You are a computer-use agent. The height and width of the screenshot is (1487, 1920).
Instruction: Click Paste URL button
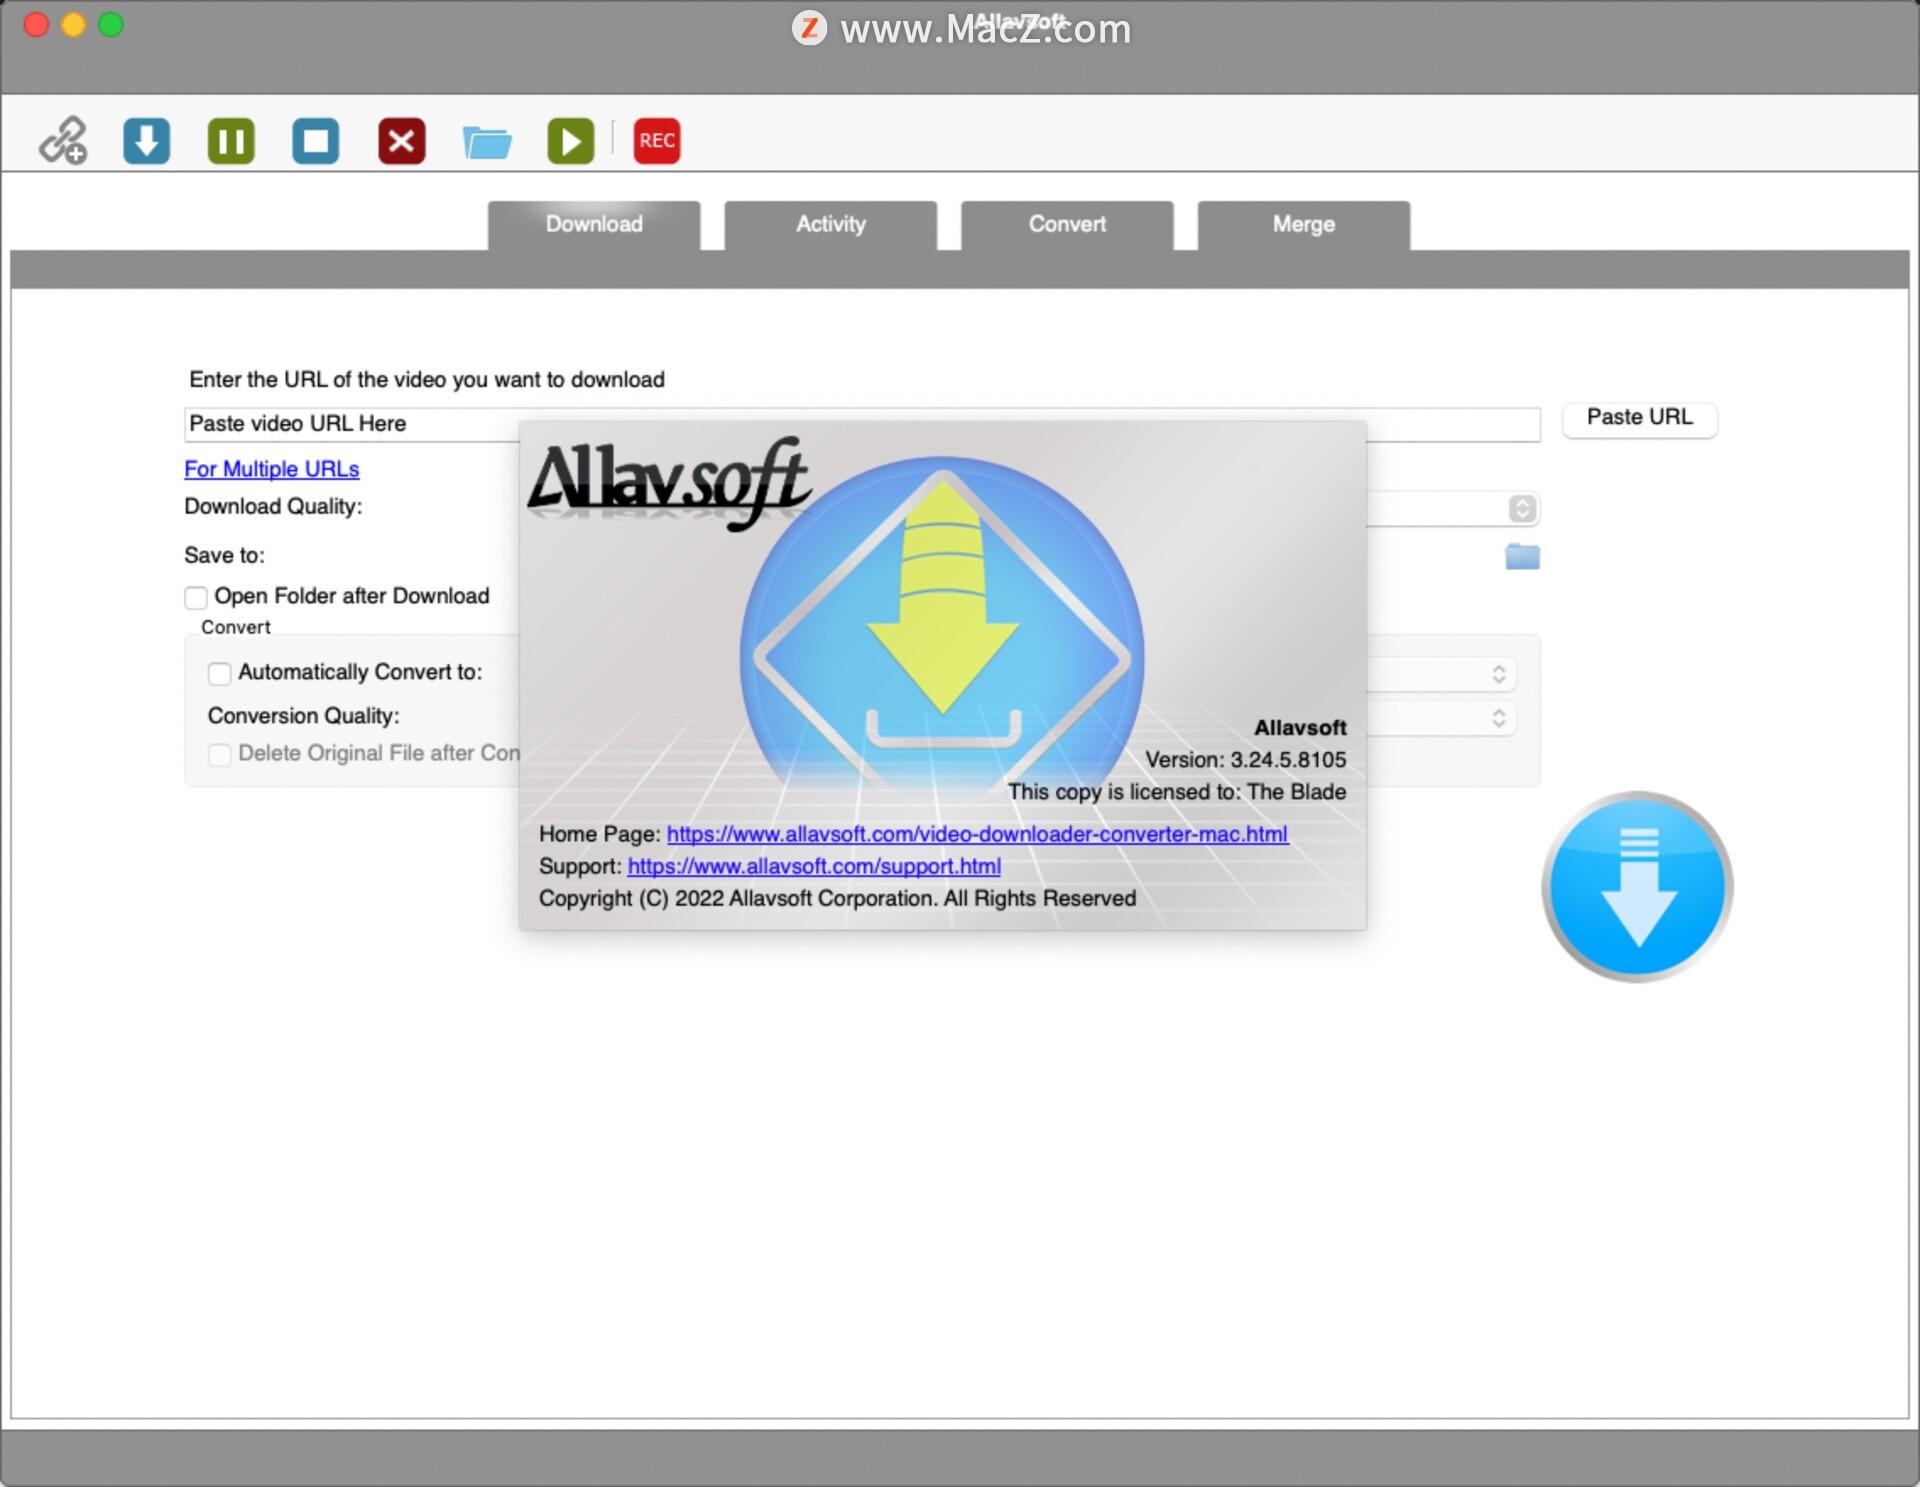coord(1638,416)
